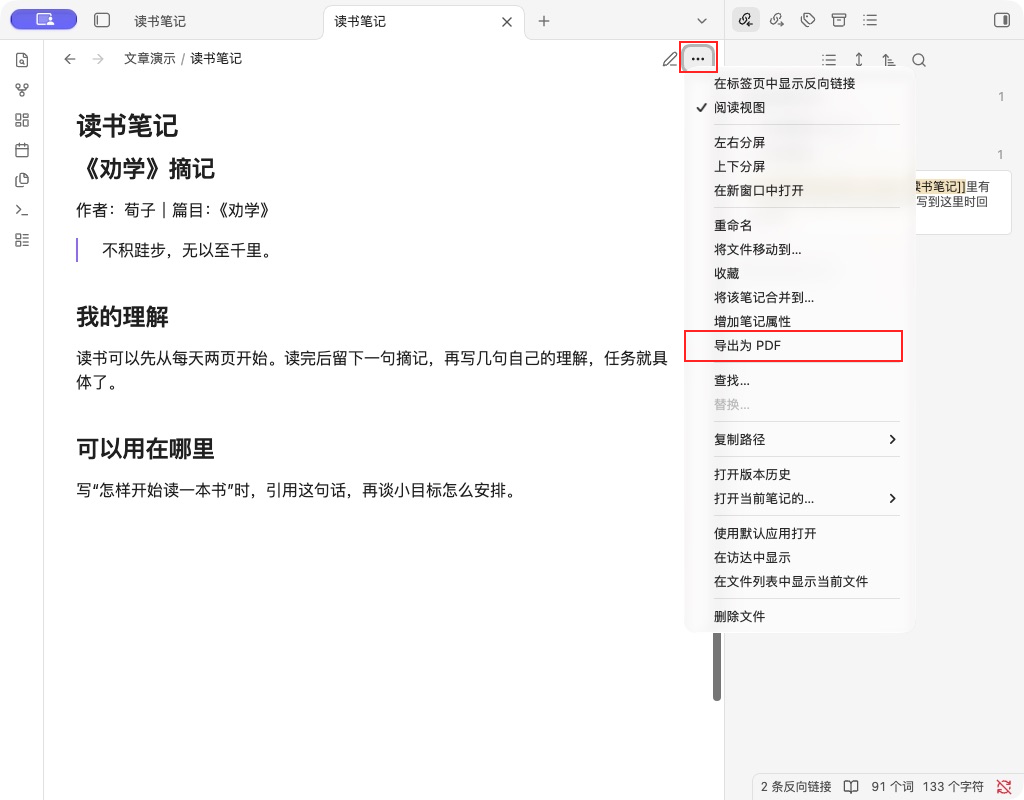Click 文章演示 breadcrumb folder link
Viewport: 1024px width, 800px height.
click(150, 59)
